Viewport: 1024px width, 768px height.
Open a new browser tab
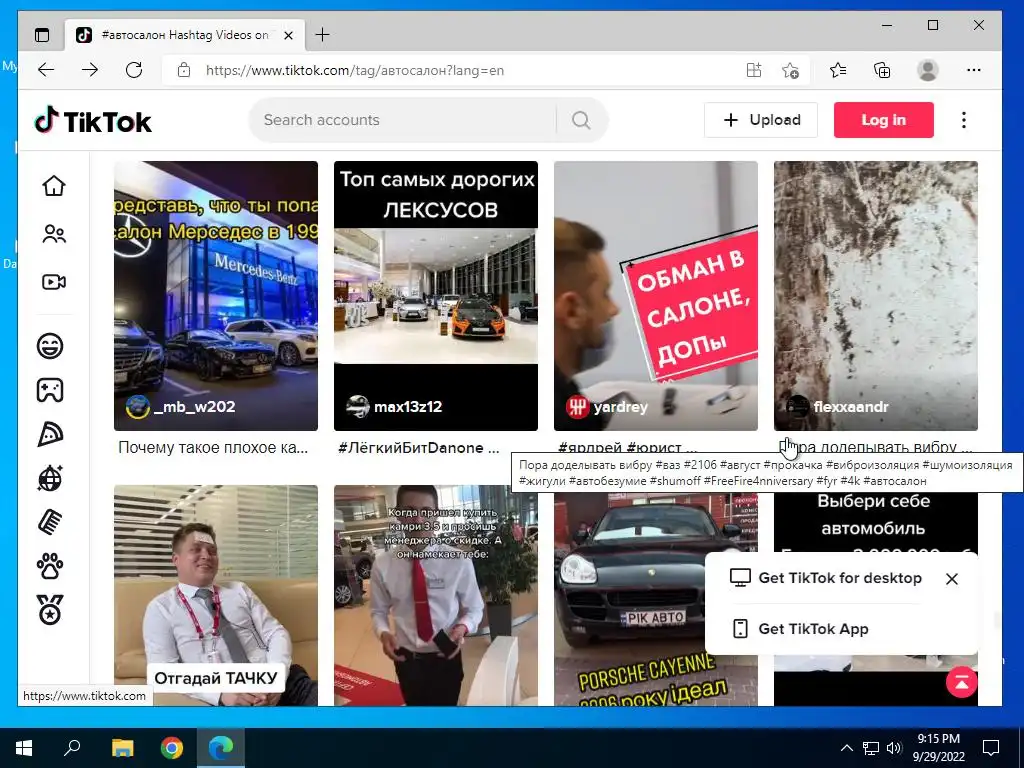[322, 35]
